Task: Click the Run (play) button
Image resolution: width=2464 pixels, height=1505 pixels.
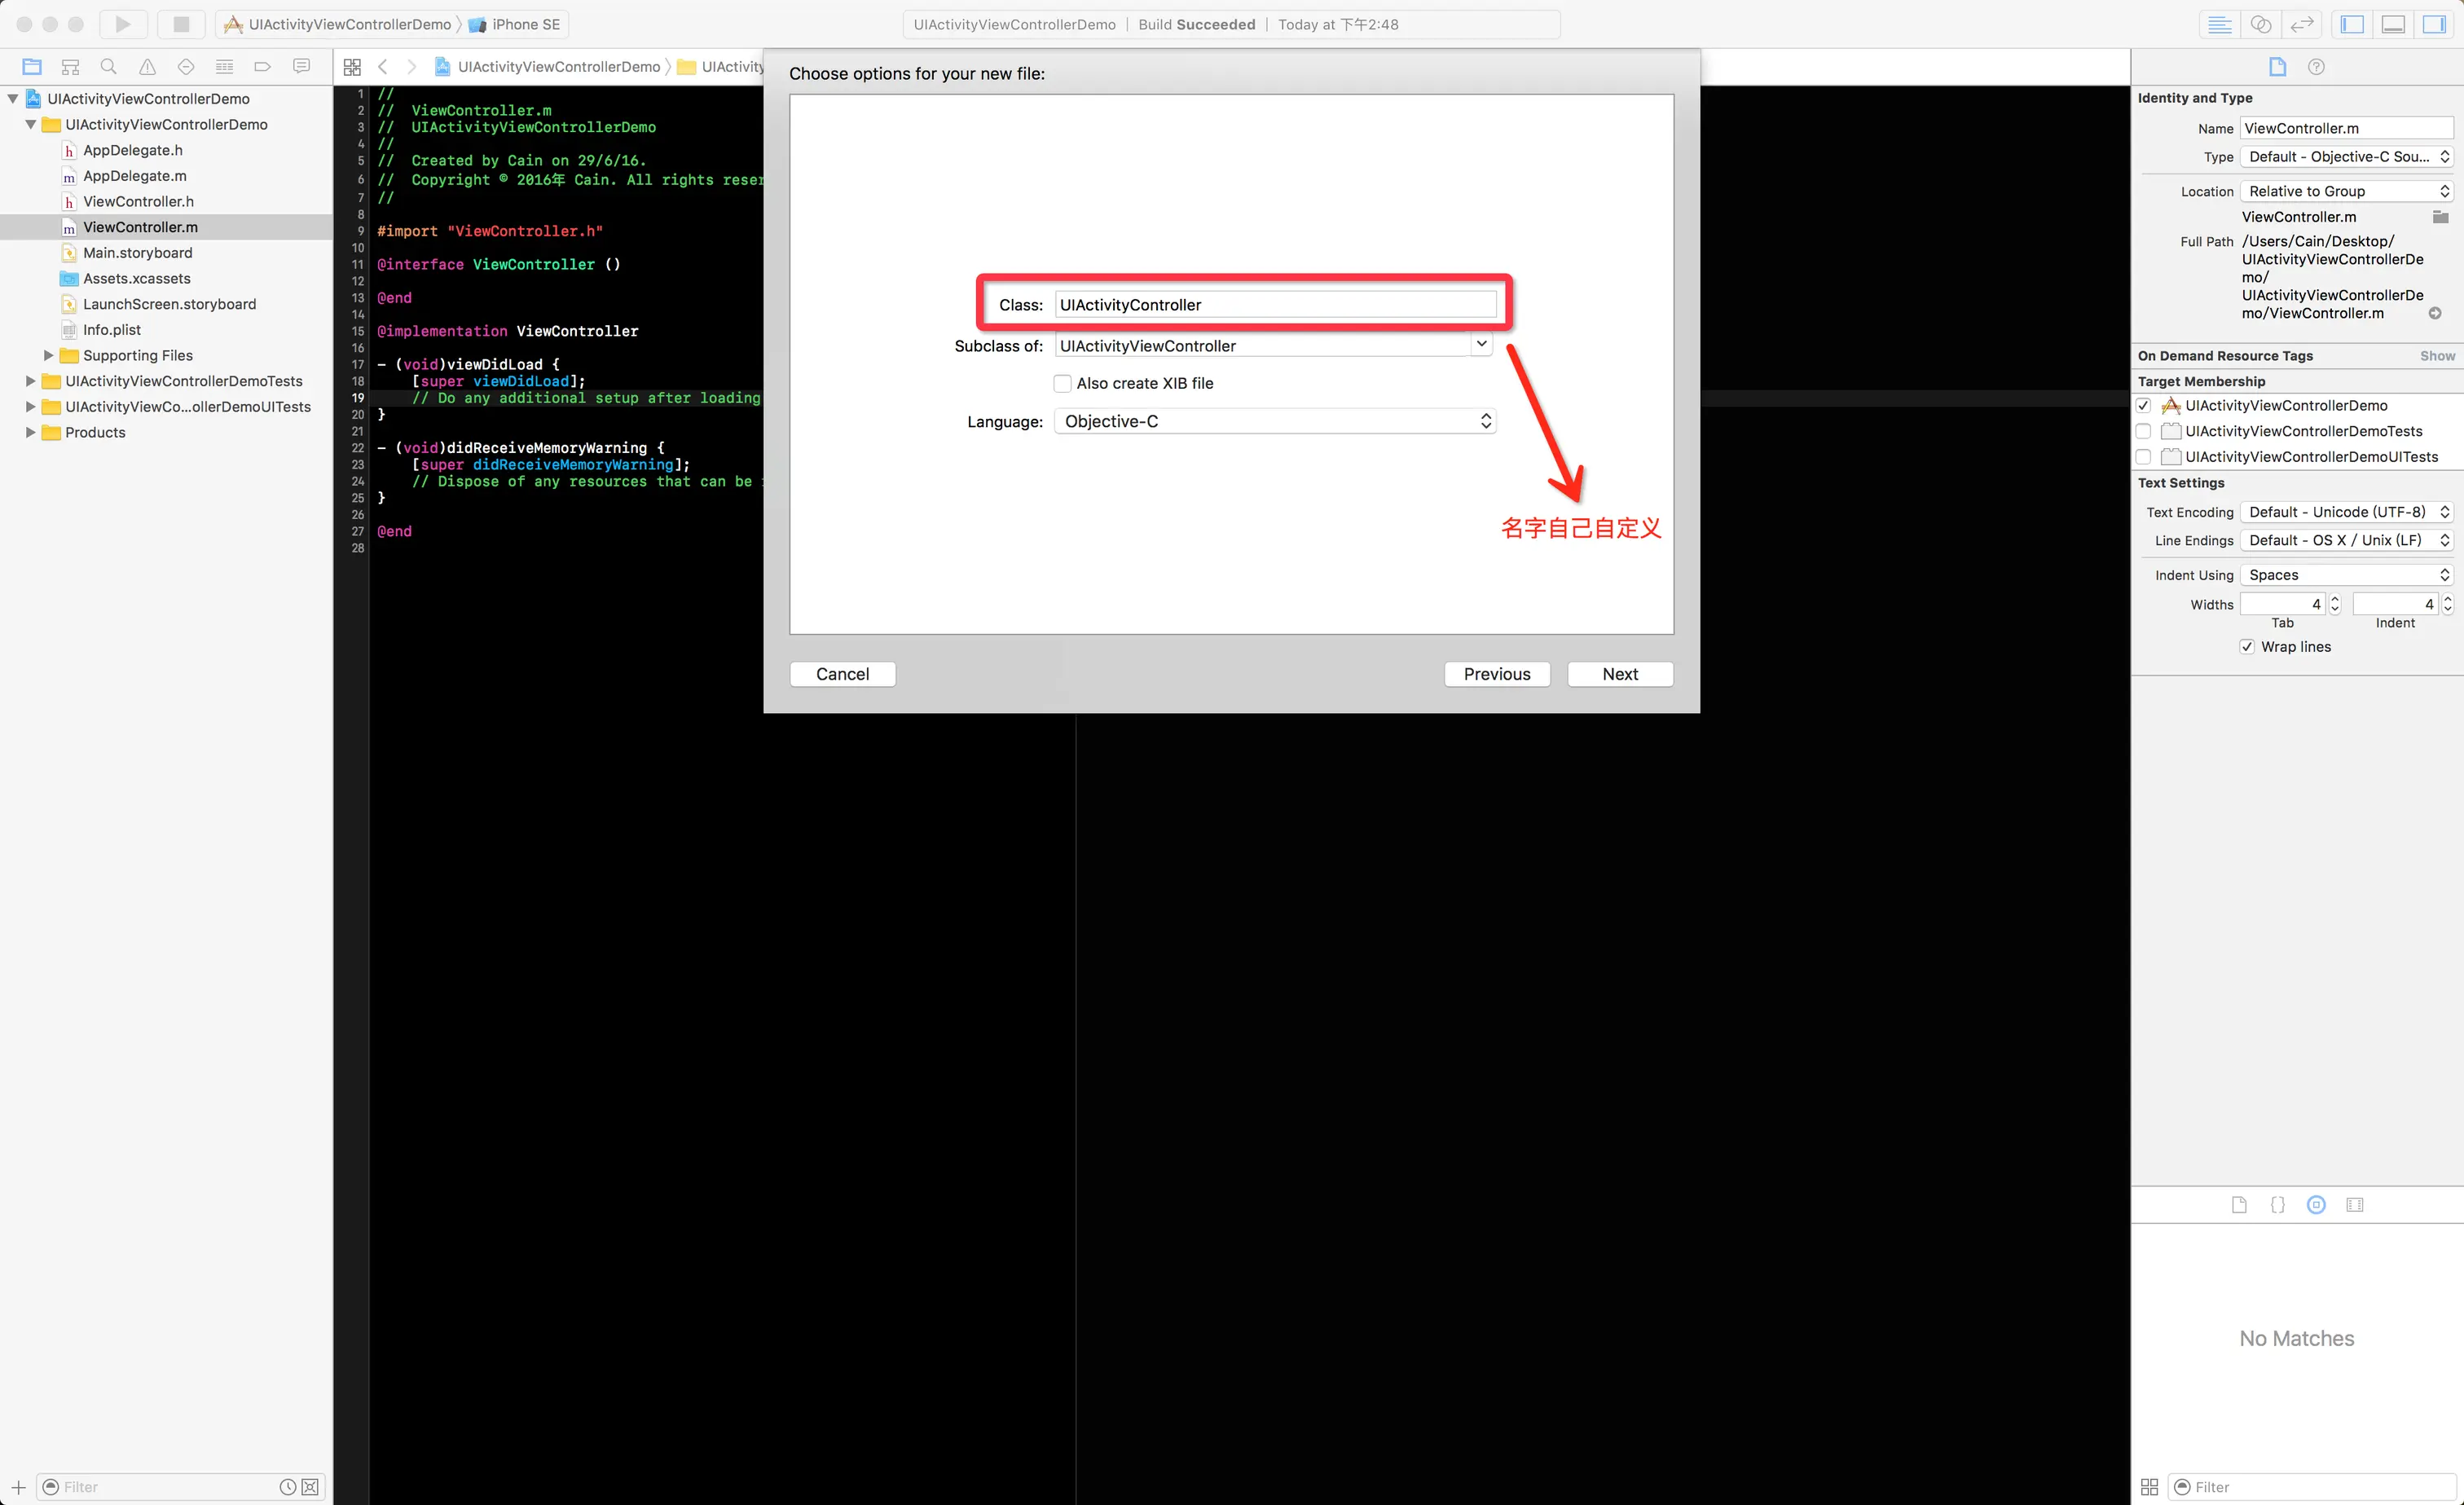Action: (123, 24)
